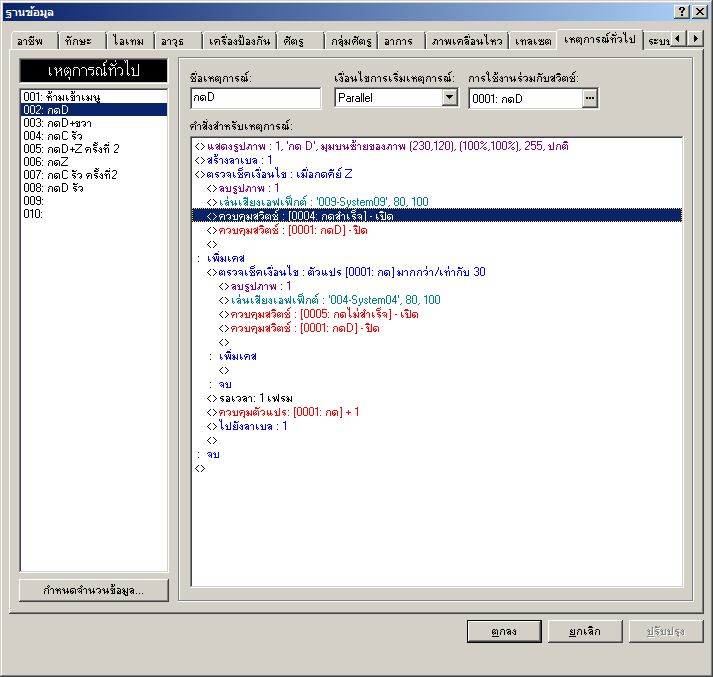The height and width of the screenshot is (677, 713).
Task: Open the ภาพเคลื่อนไหว tab
Action: 467,41
